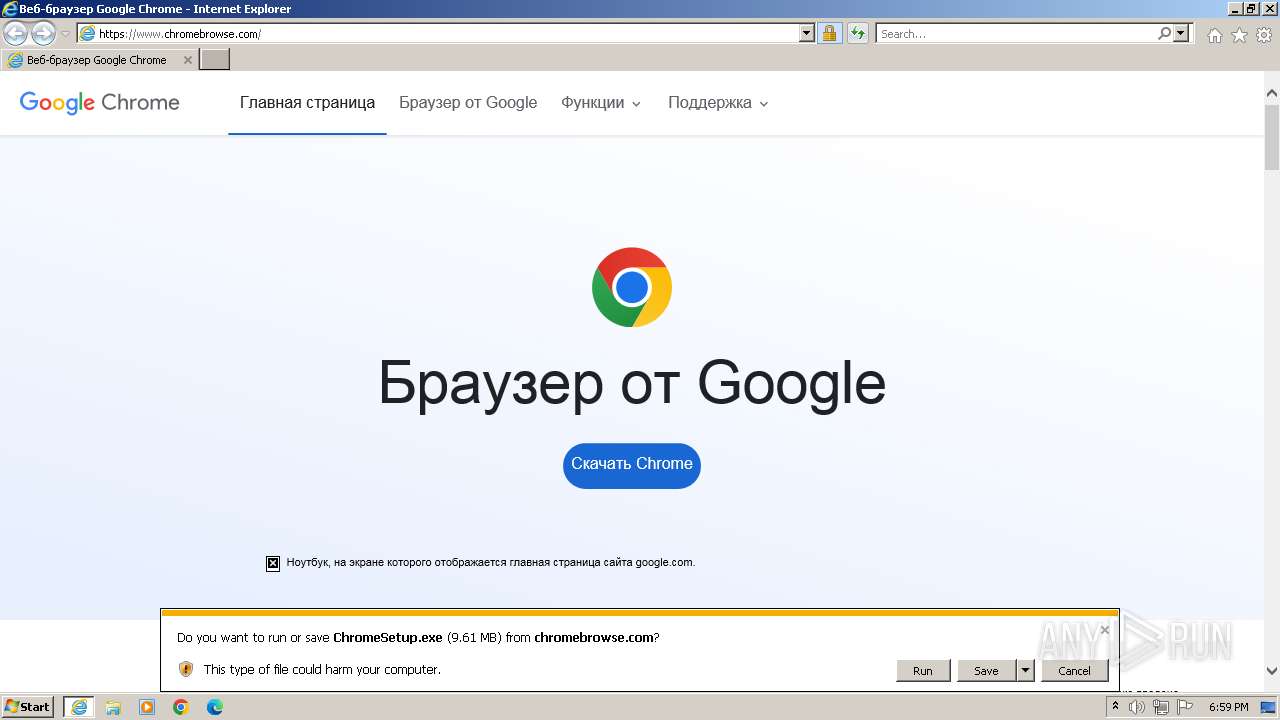This screenshot has height=720, width=1280.
Task: Click the page scrollbar up arrow
Action: click(x=1272, y=94)
